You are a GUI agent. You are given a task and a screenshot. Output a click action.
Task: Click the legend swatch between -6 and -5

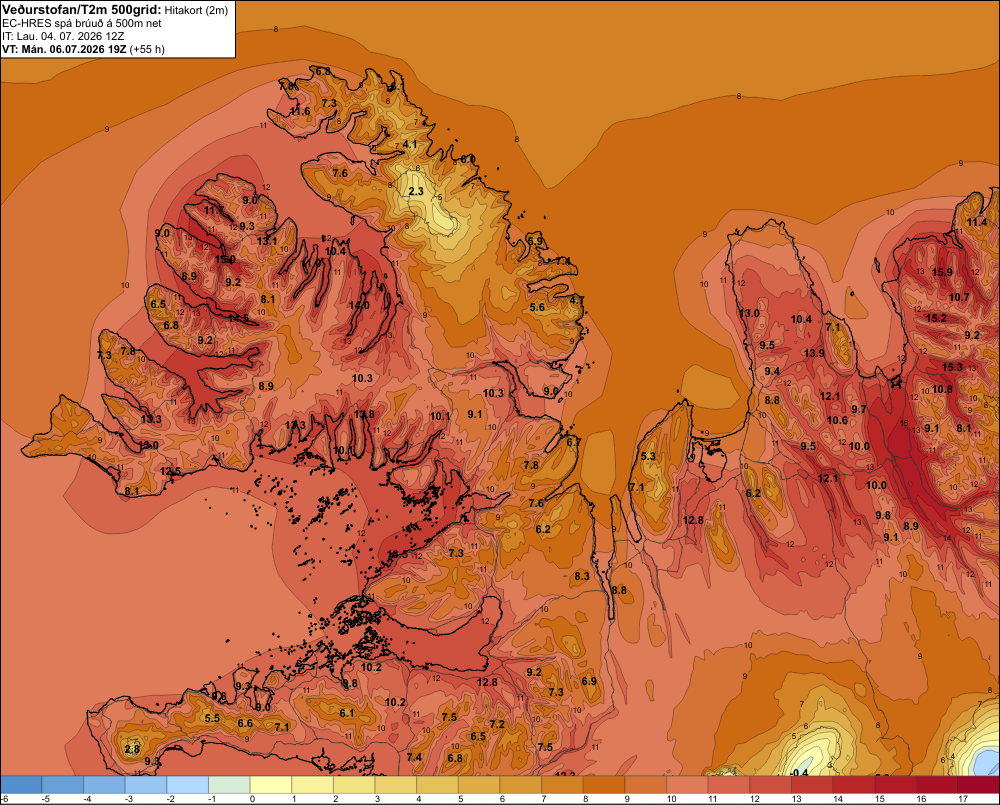tap(21, 785)
